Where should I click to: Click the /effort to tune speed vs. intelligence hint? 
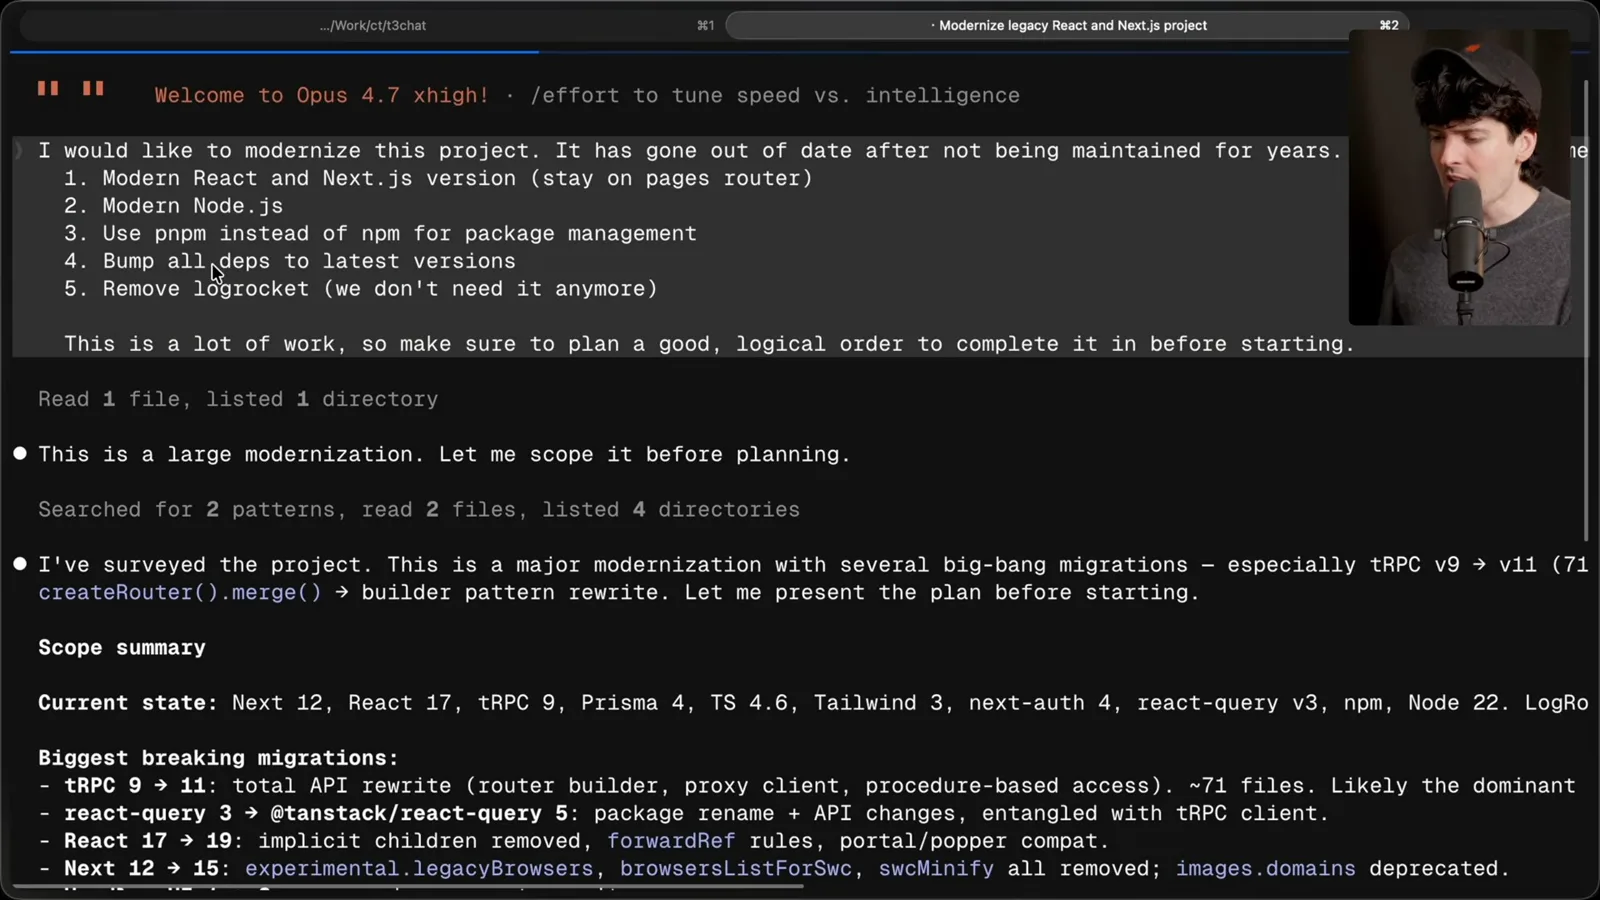(775, 95)
